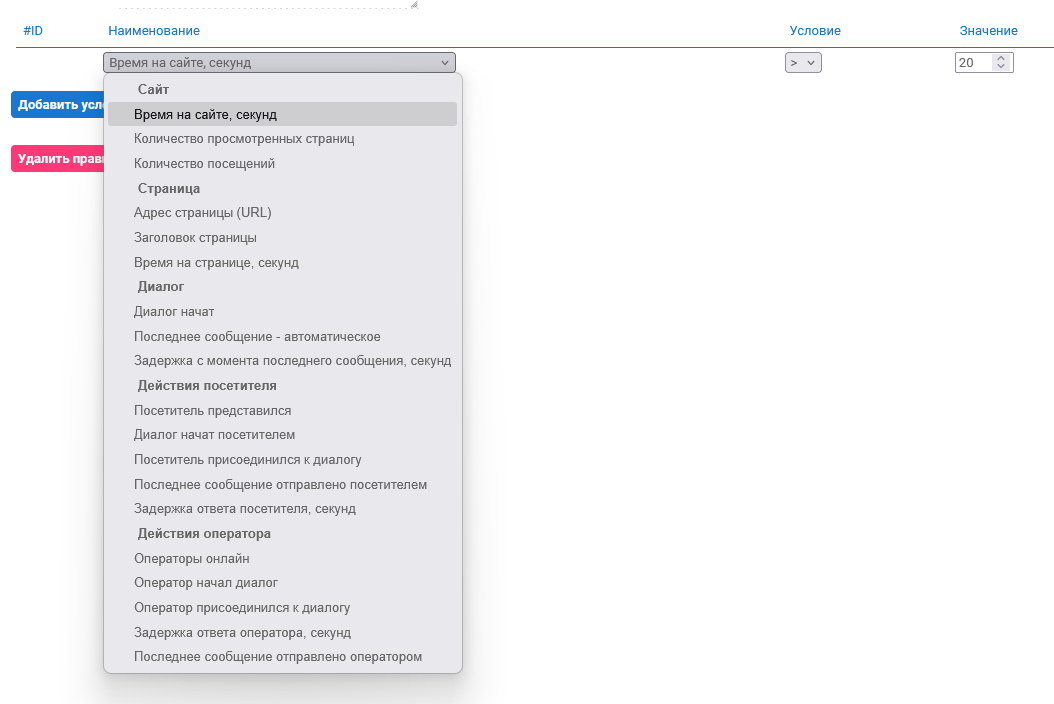The height and width of the screenshot is (704, 1054).
Task: Select 'Заголовок страницы' in dropdown list
Action: [x=195, y=238]
